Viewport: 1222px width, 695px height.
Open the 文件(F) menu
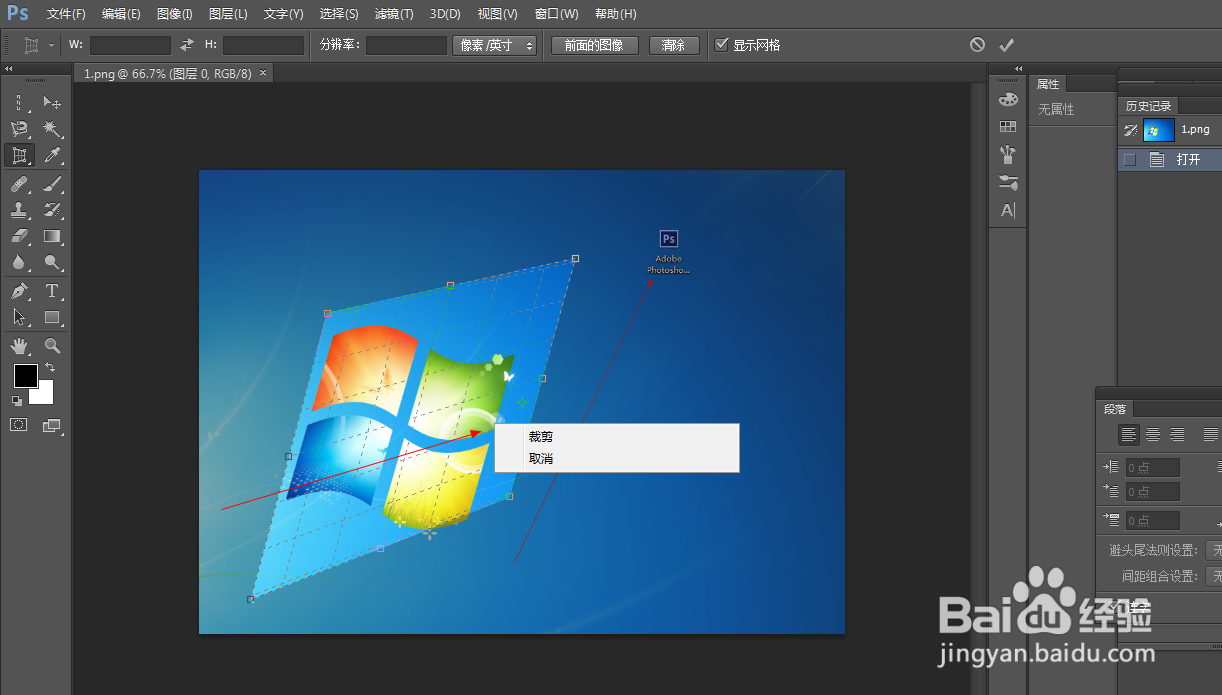pos(66,14)
